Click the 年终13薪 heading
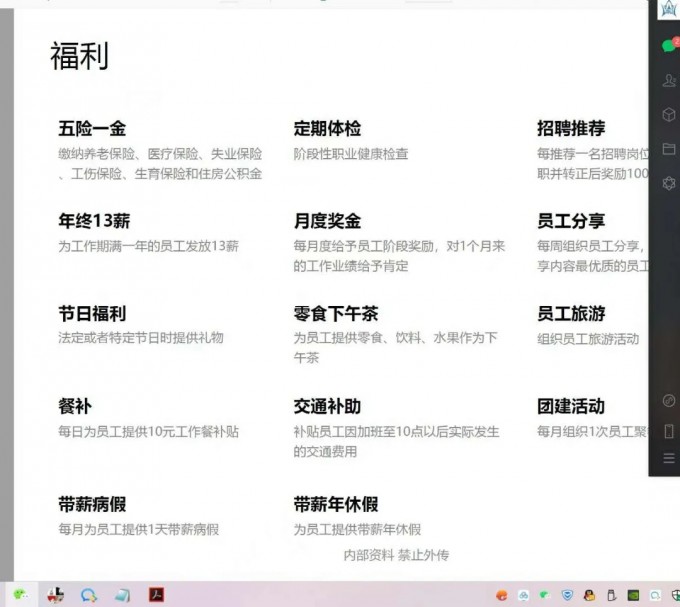680x607 pixels. pyautogui.click(x=95, y=221)
